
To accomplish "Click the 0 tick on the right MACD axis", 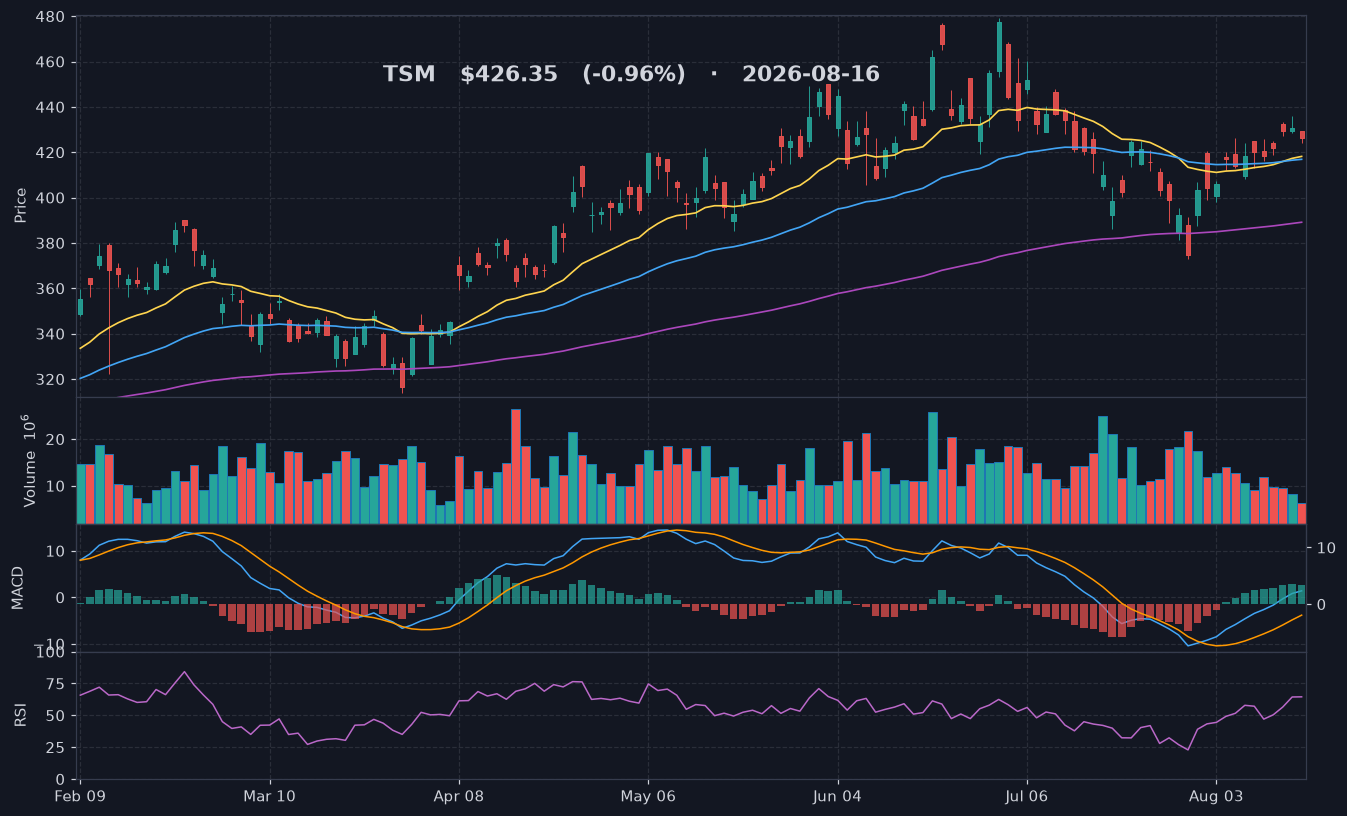I will 1321,605.
